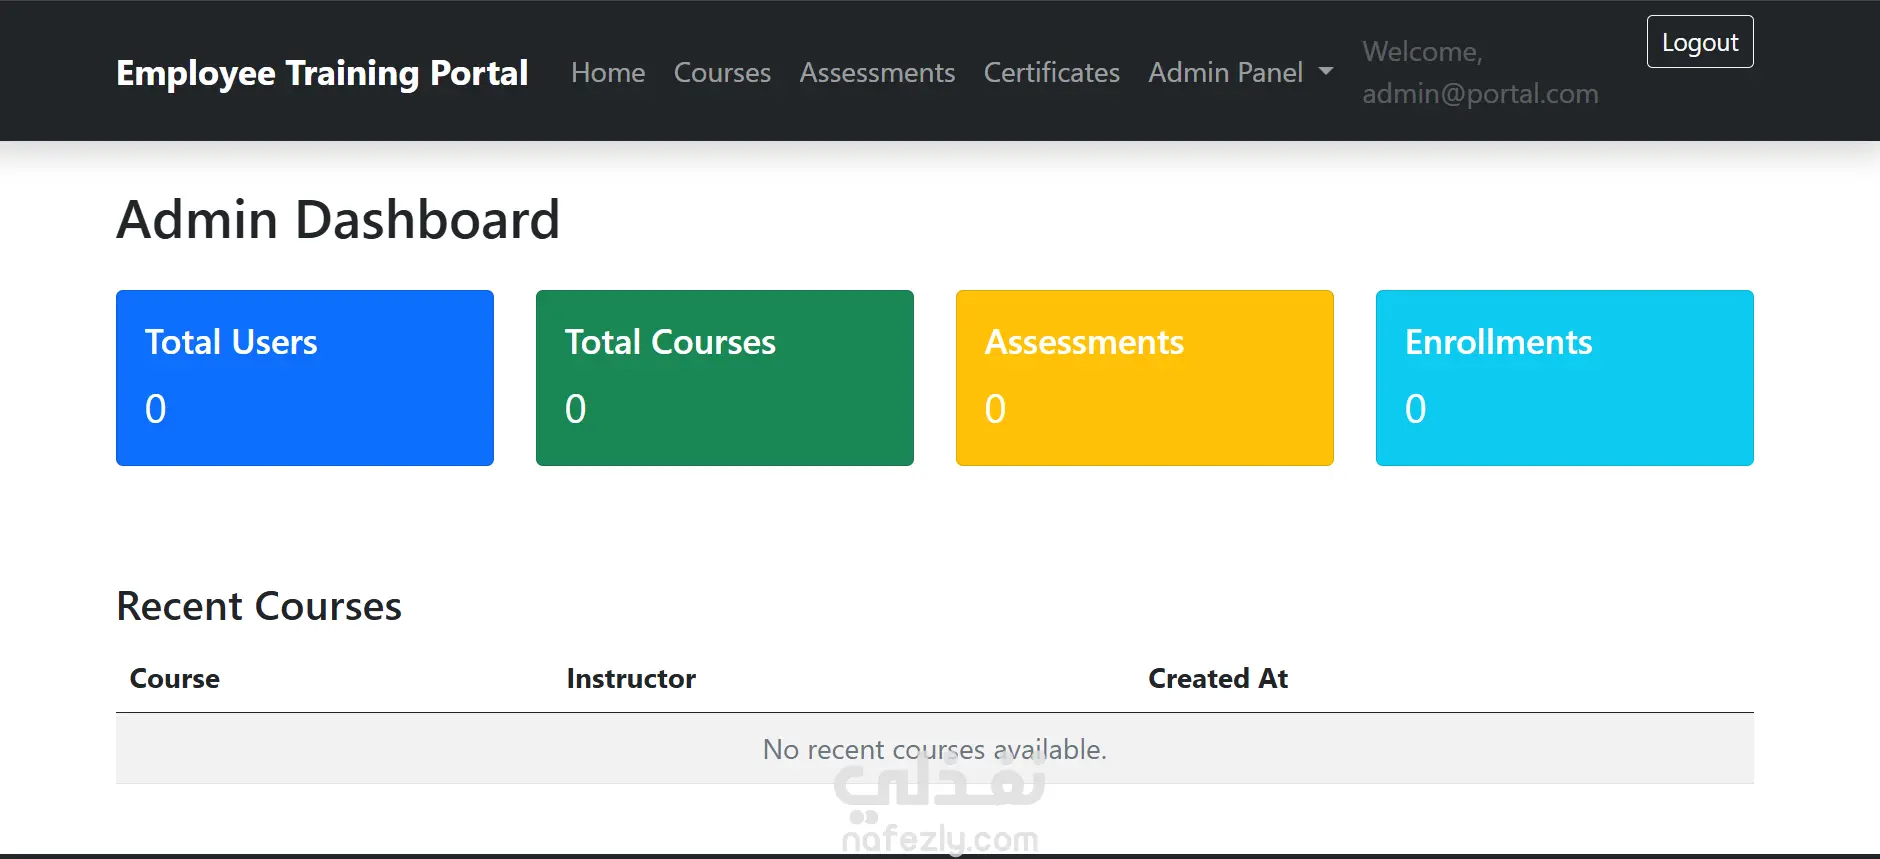Click the Welcome admin@portal.com text
This screenshot has height=859, width=1880.
(1480, 72)
